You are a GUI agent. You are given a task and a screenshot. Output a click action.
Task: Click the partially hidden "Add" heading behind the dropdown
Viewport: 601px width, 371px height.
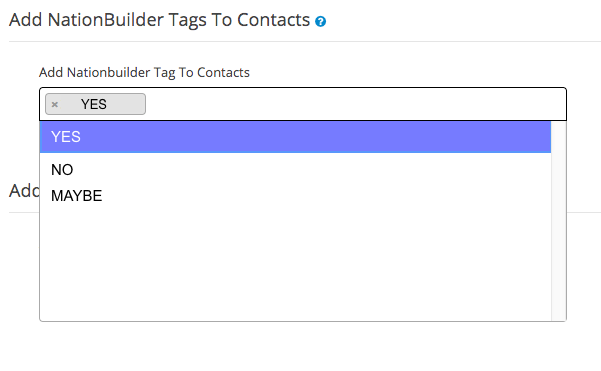point(24,190)
